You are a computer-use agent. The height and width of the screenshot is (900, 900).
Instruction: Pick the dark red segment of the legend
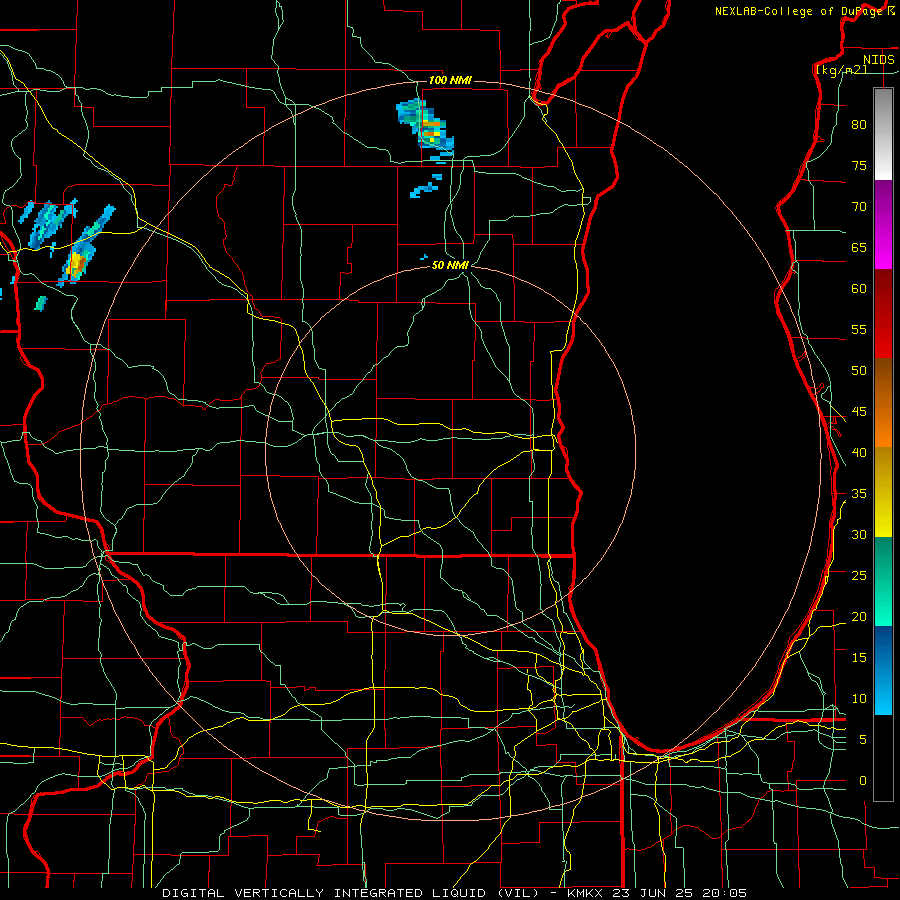point(883,314)
